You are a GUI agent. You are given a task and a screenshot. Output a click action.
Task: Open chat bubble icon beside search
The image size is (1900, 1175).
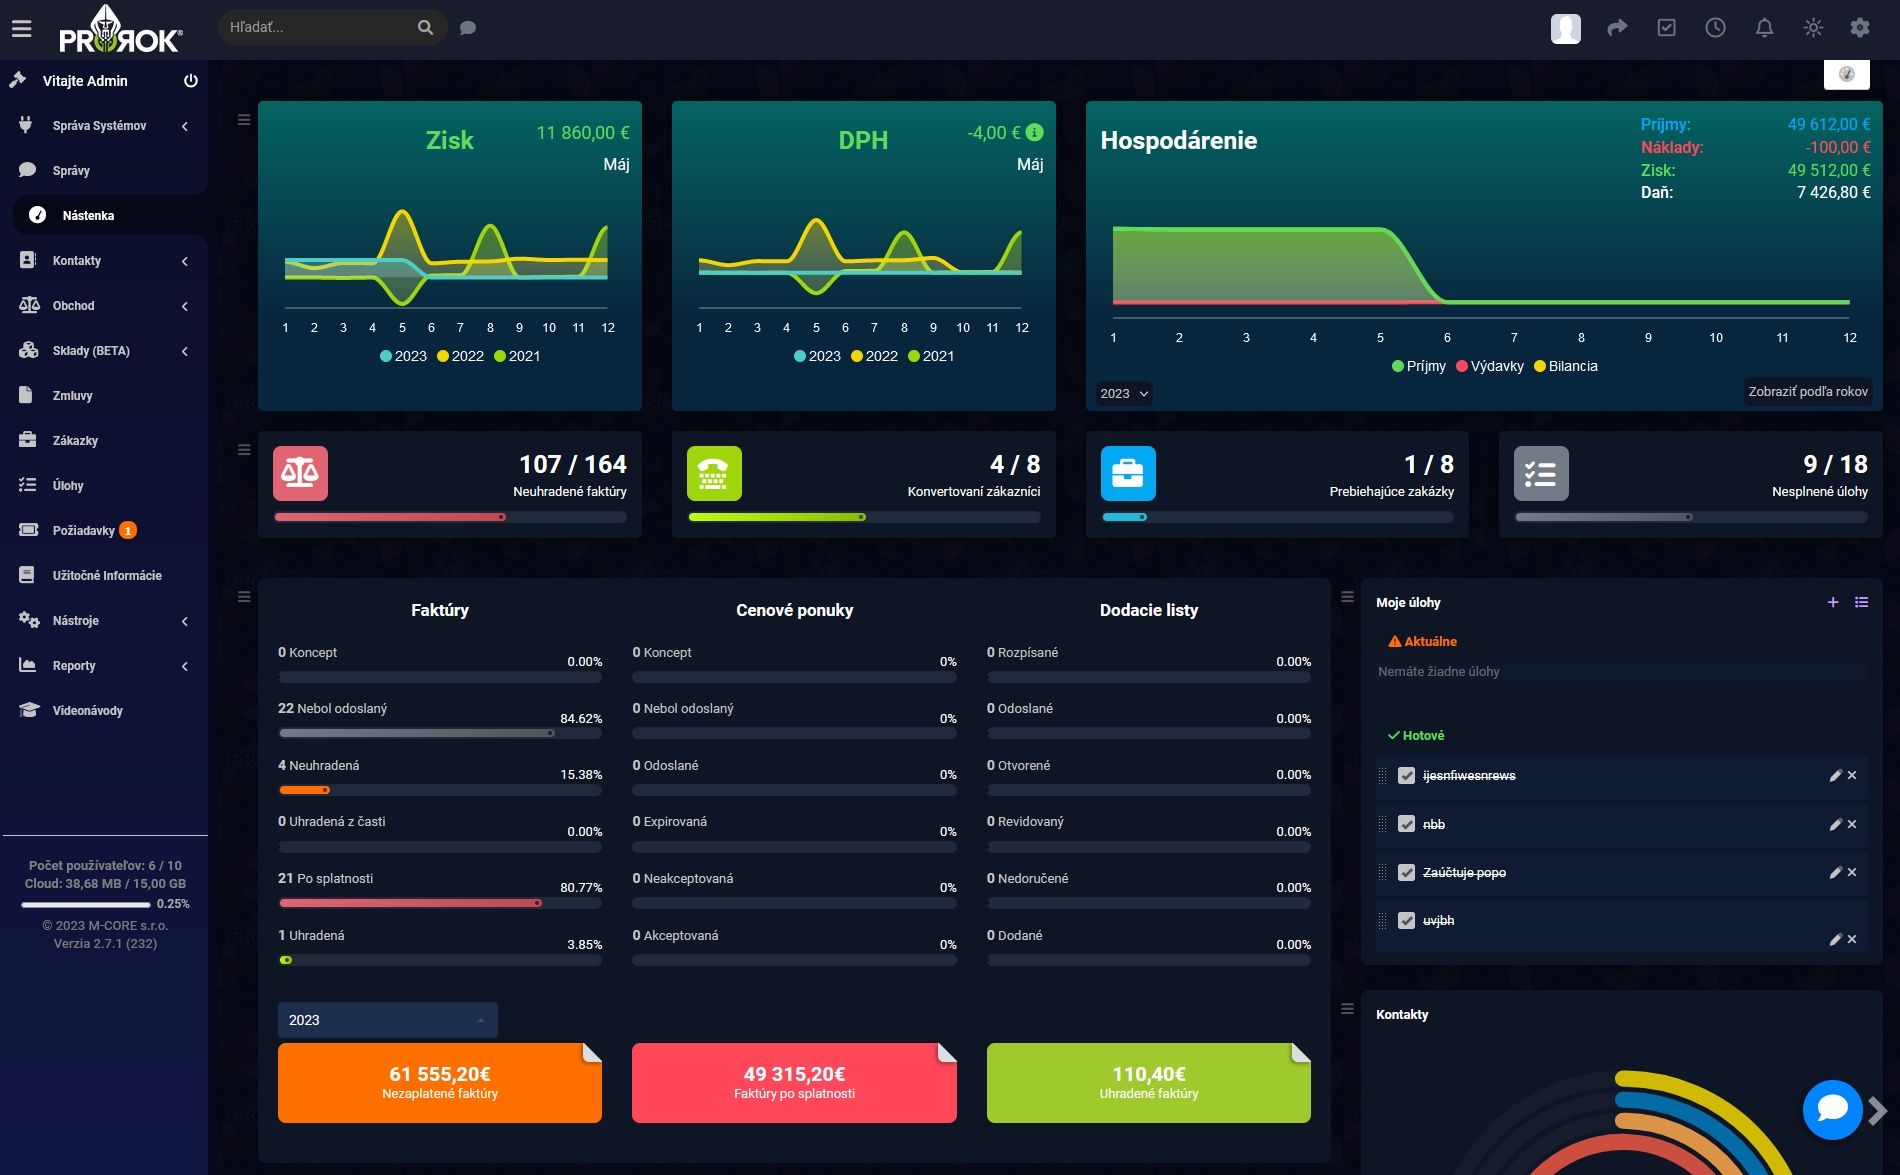pyautogui.click(x=467, y=28)
